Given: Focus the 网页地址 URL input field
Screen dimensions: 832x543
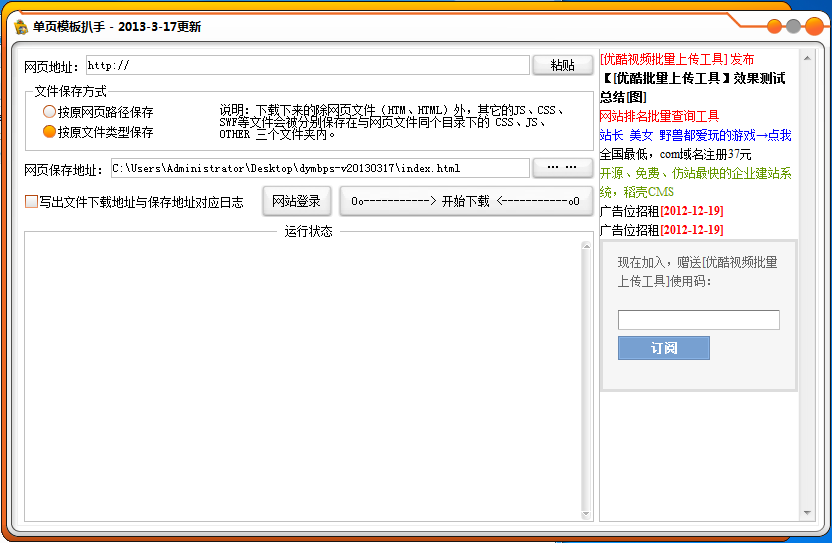Looking at the screenshot, I should (x=308, y=65).
